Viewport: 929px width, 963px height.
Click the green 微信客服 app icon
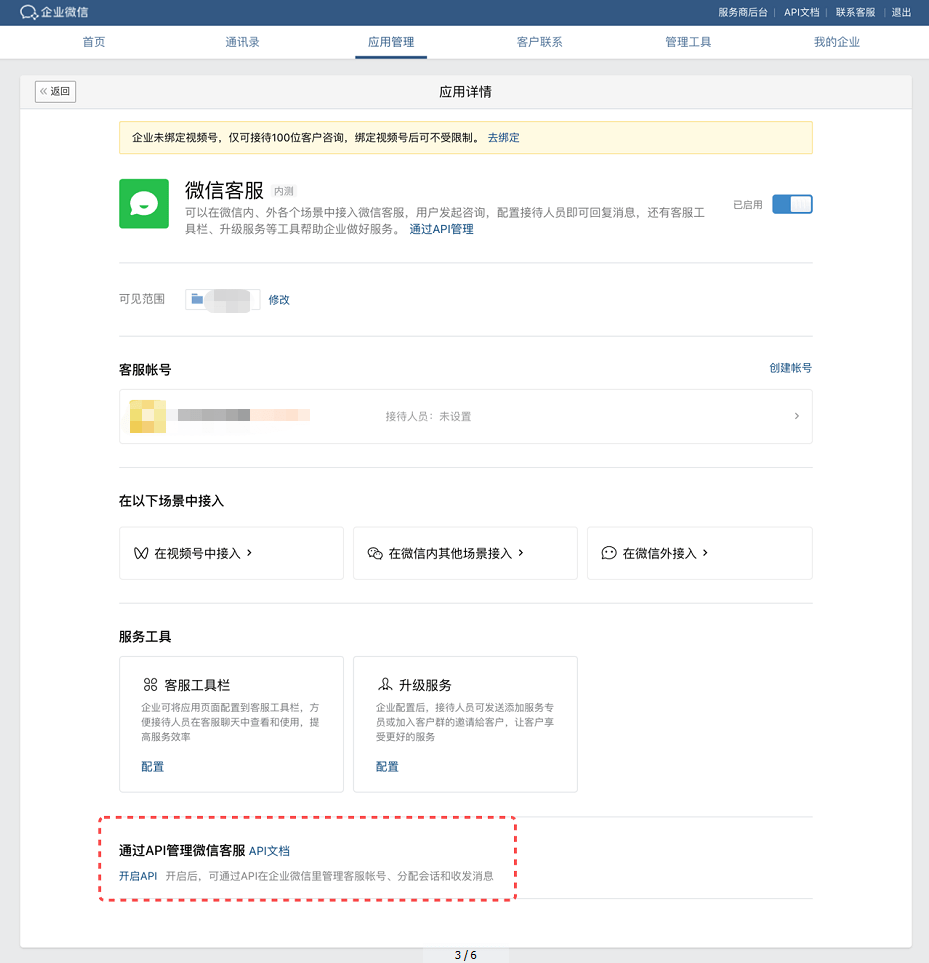pos(144,204)
